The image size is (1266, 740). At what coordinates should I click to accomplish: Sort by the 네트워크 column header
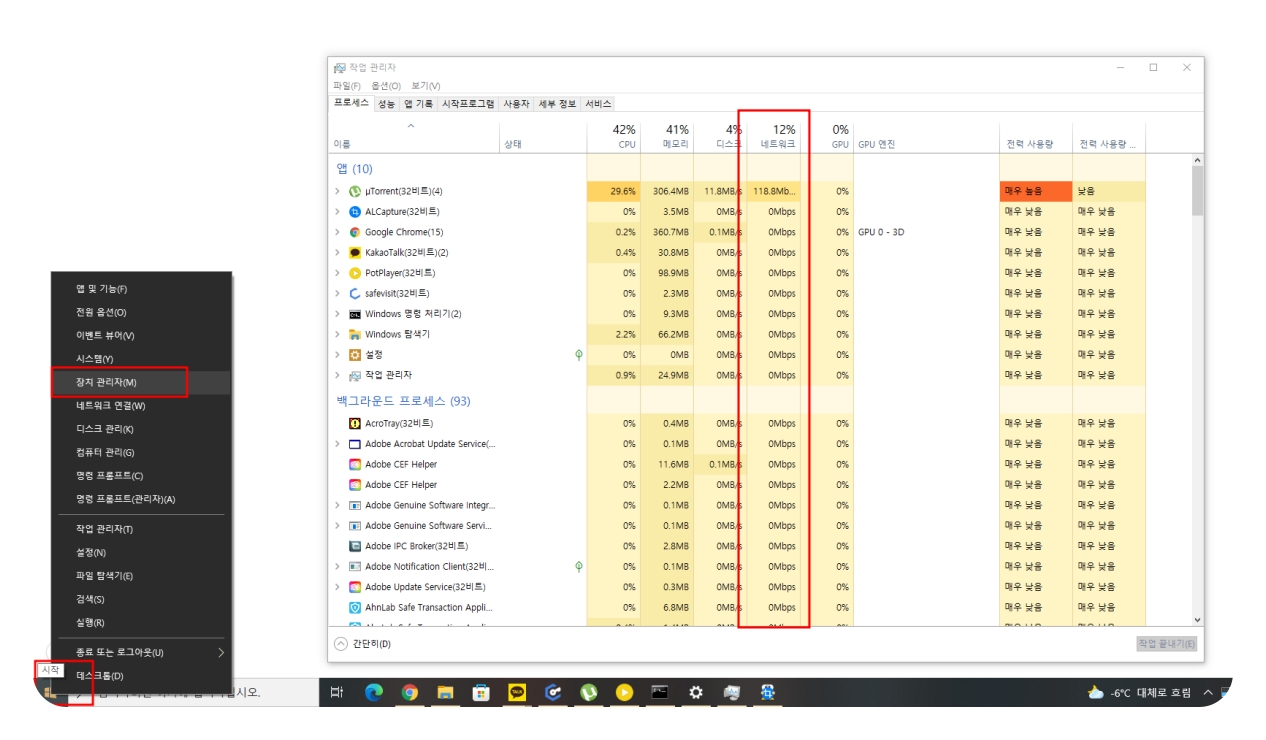click(x=773, y=137)
